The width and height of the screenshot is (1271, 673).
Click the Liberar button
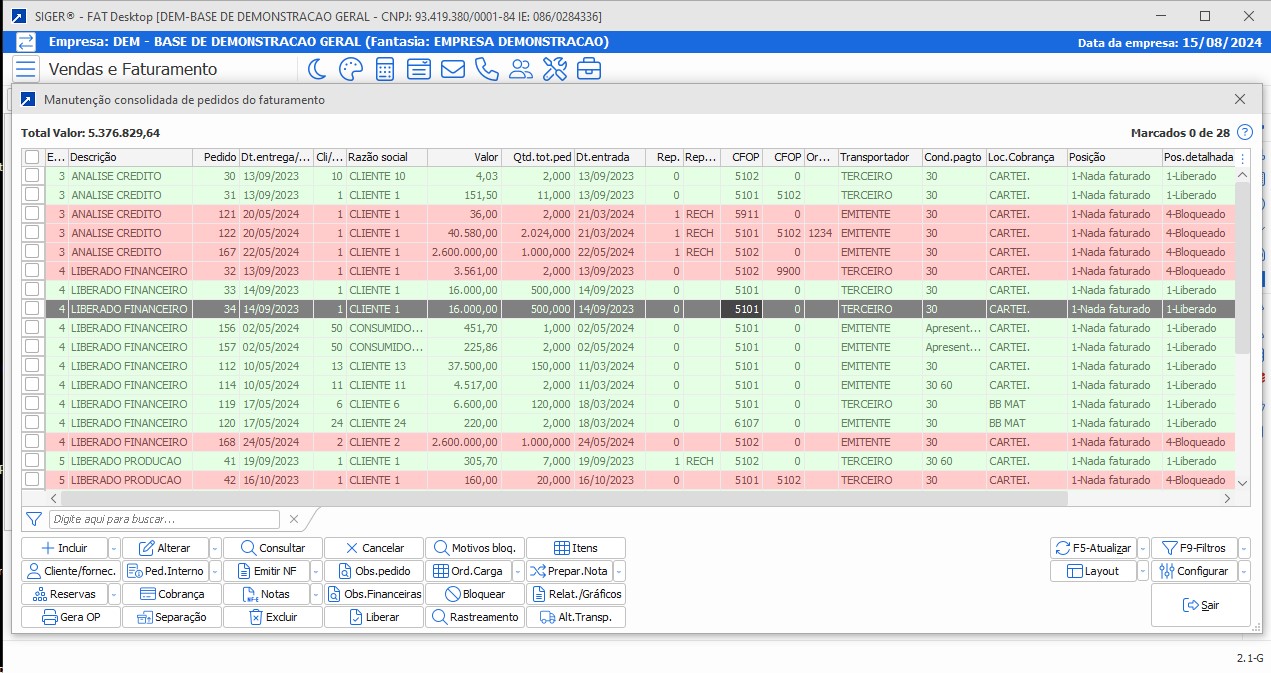[374, 617]
